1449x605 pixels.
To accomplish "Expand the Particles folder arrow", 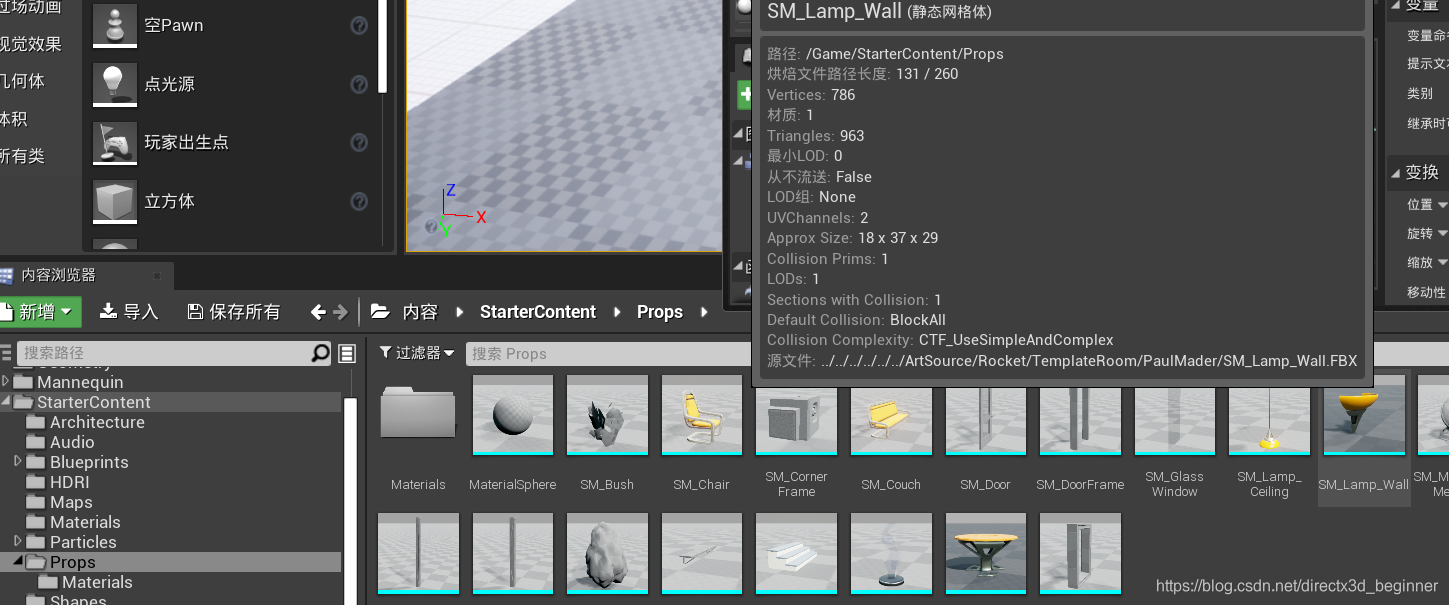I will tap(19, 542).
